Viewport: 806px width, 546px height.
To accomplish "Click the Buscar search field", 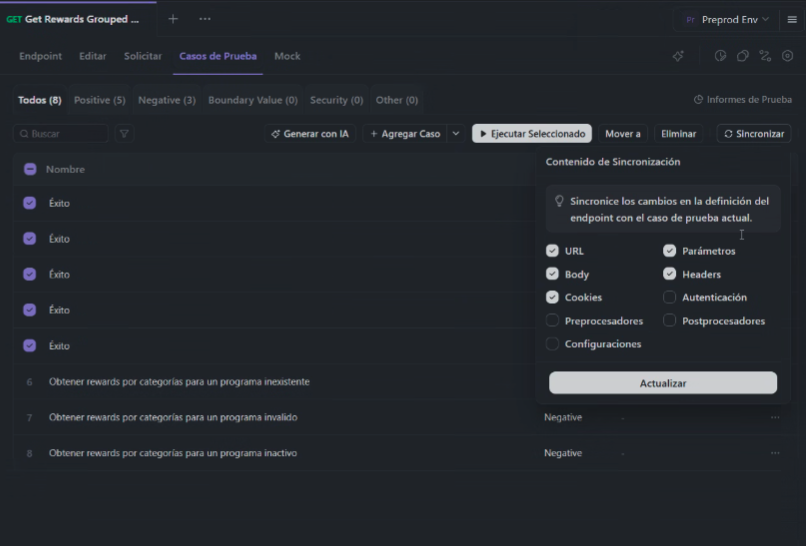I will pyautogui.click(x=63, y=133).
